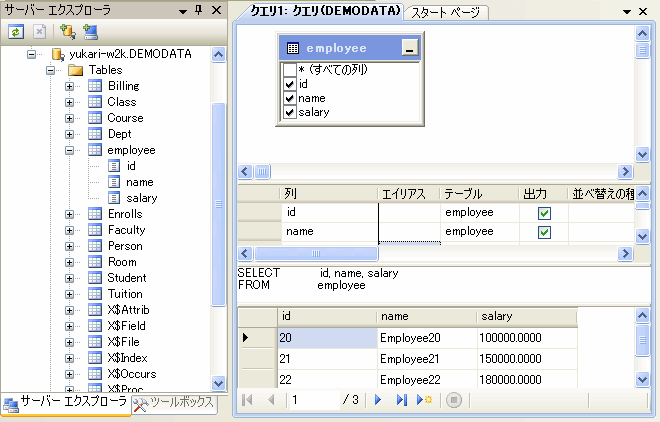
Task: Click the Connect to Database icon
Action: [68, 32]
